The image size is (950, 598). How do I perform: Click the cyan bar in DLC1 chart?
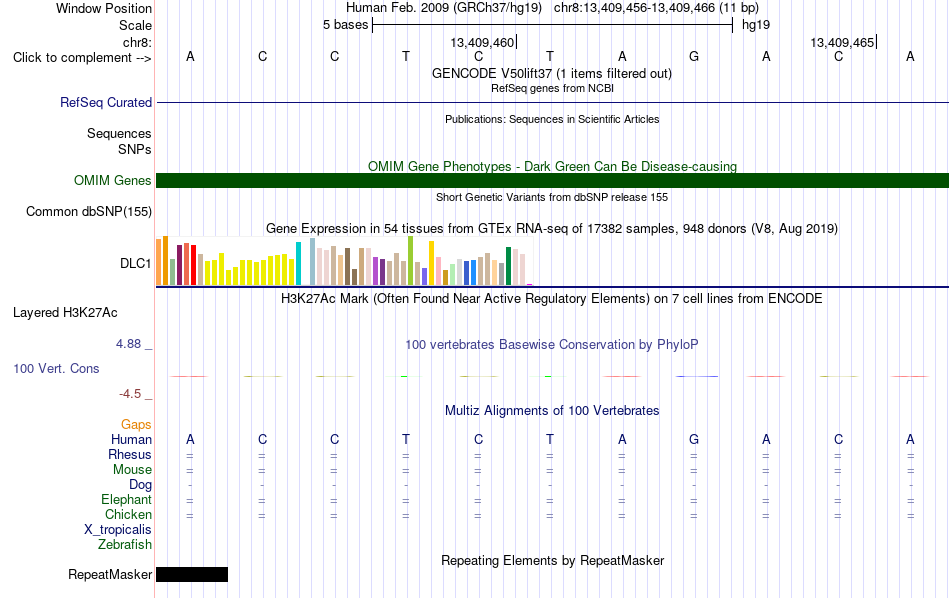click(x=298, y=264)
